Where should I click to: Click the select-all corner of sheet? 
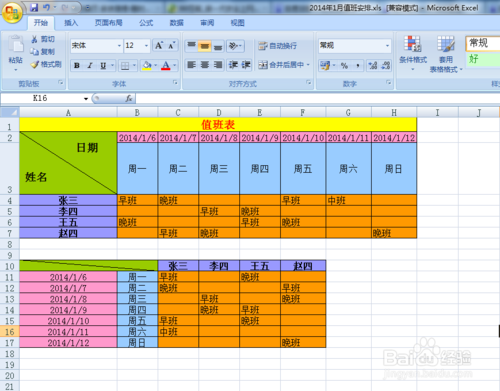point(10,113)
